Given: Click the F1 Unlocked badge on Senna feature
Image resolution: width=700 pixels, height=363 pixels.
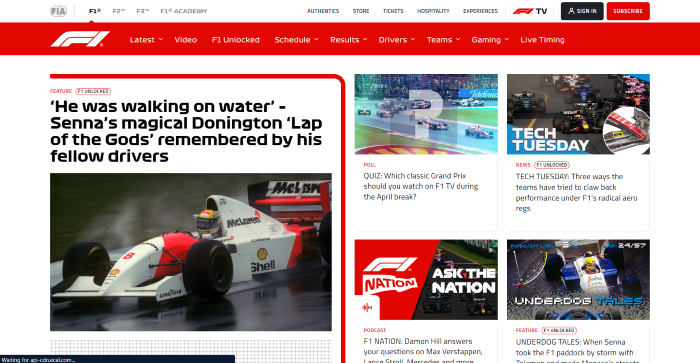Looking at the screenshot, I should (x=93, y=91).
